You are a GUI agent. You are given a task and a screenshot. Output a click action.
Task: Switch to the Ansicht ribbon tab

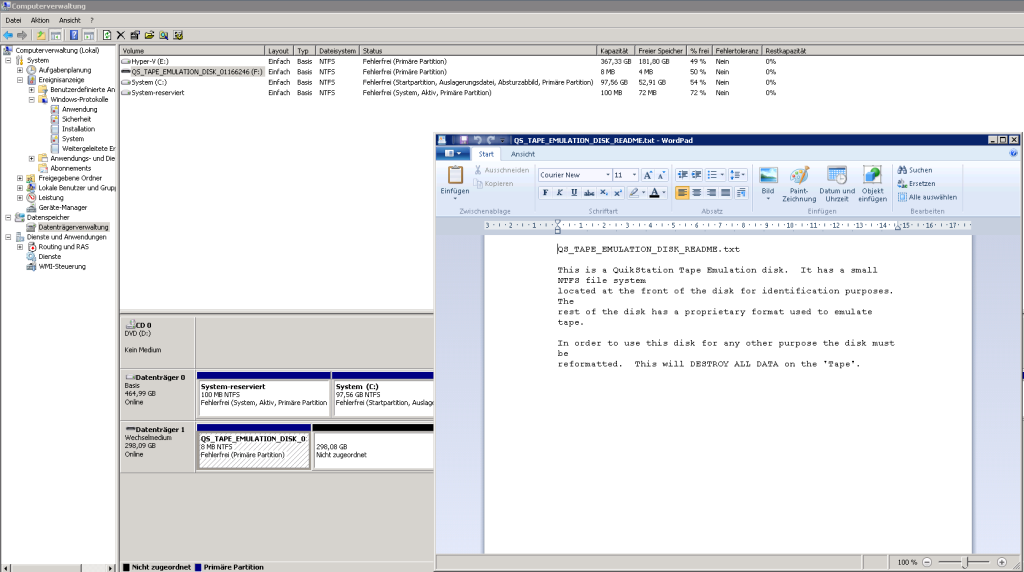(523, 154)
